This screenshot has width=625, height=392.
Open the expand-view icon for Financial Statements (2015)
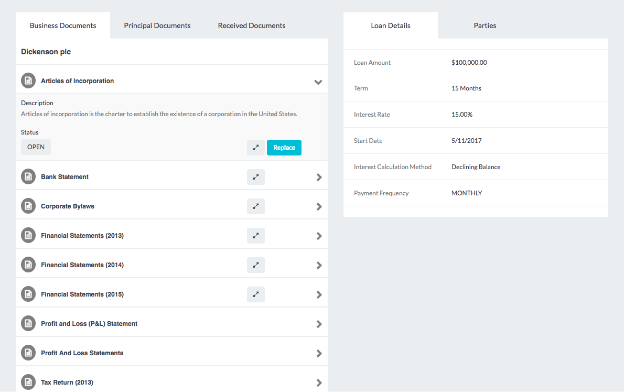(x=256, y=294)
